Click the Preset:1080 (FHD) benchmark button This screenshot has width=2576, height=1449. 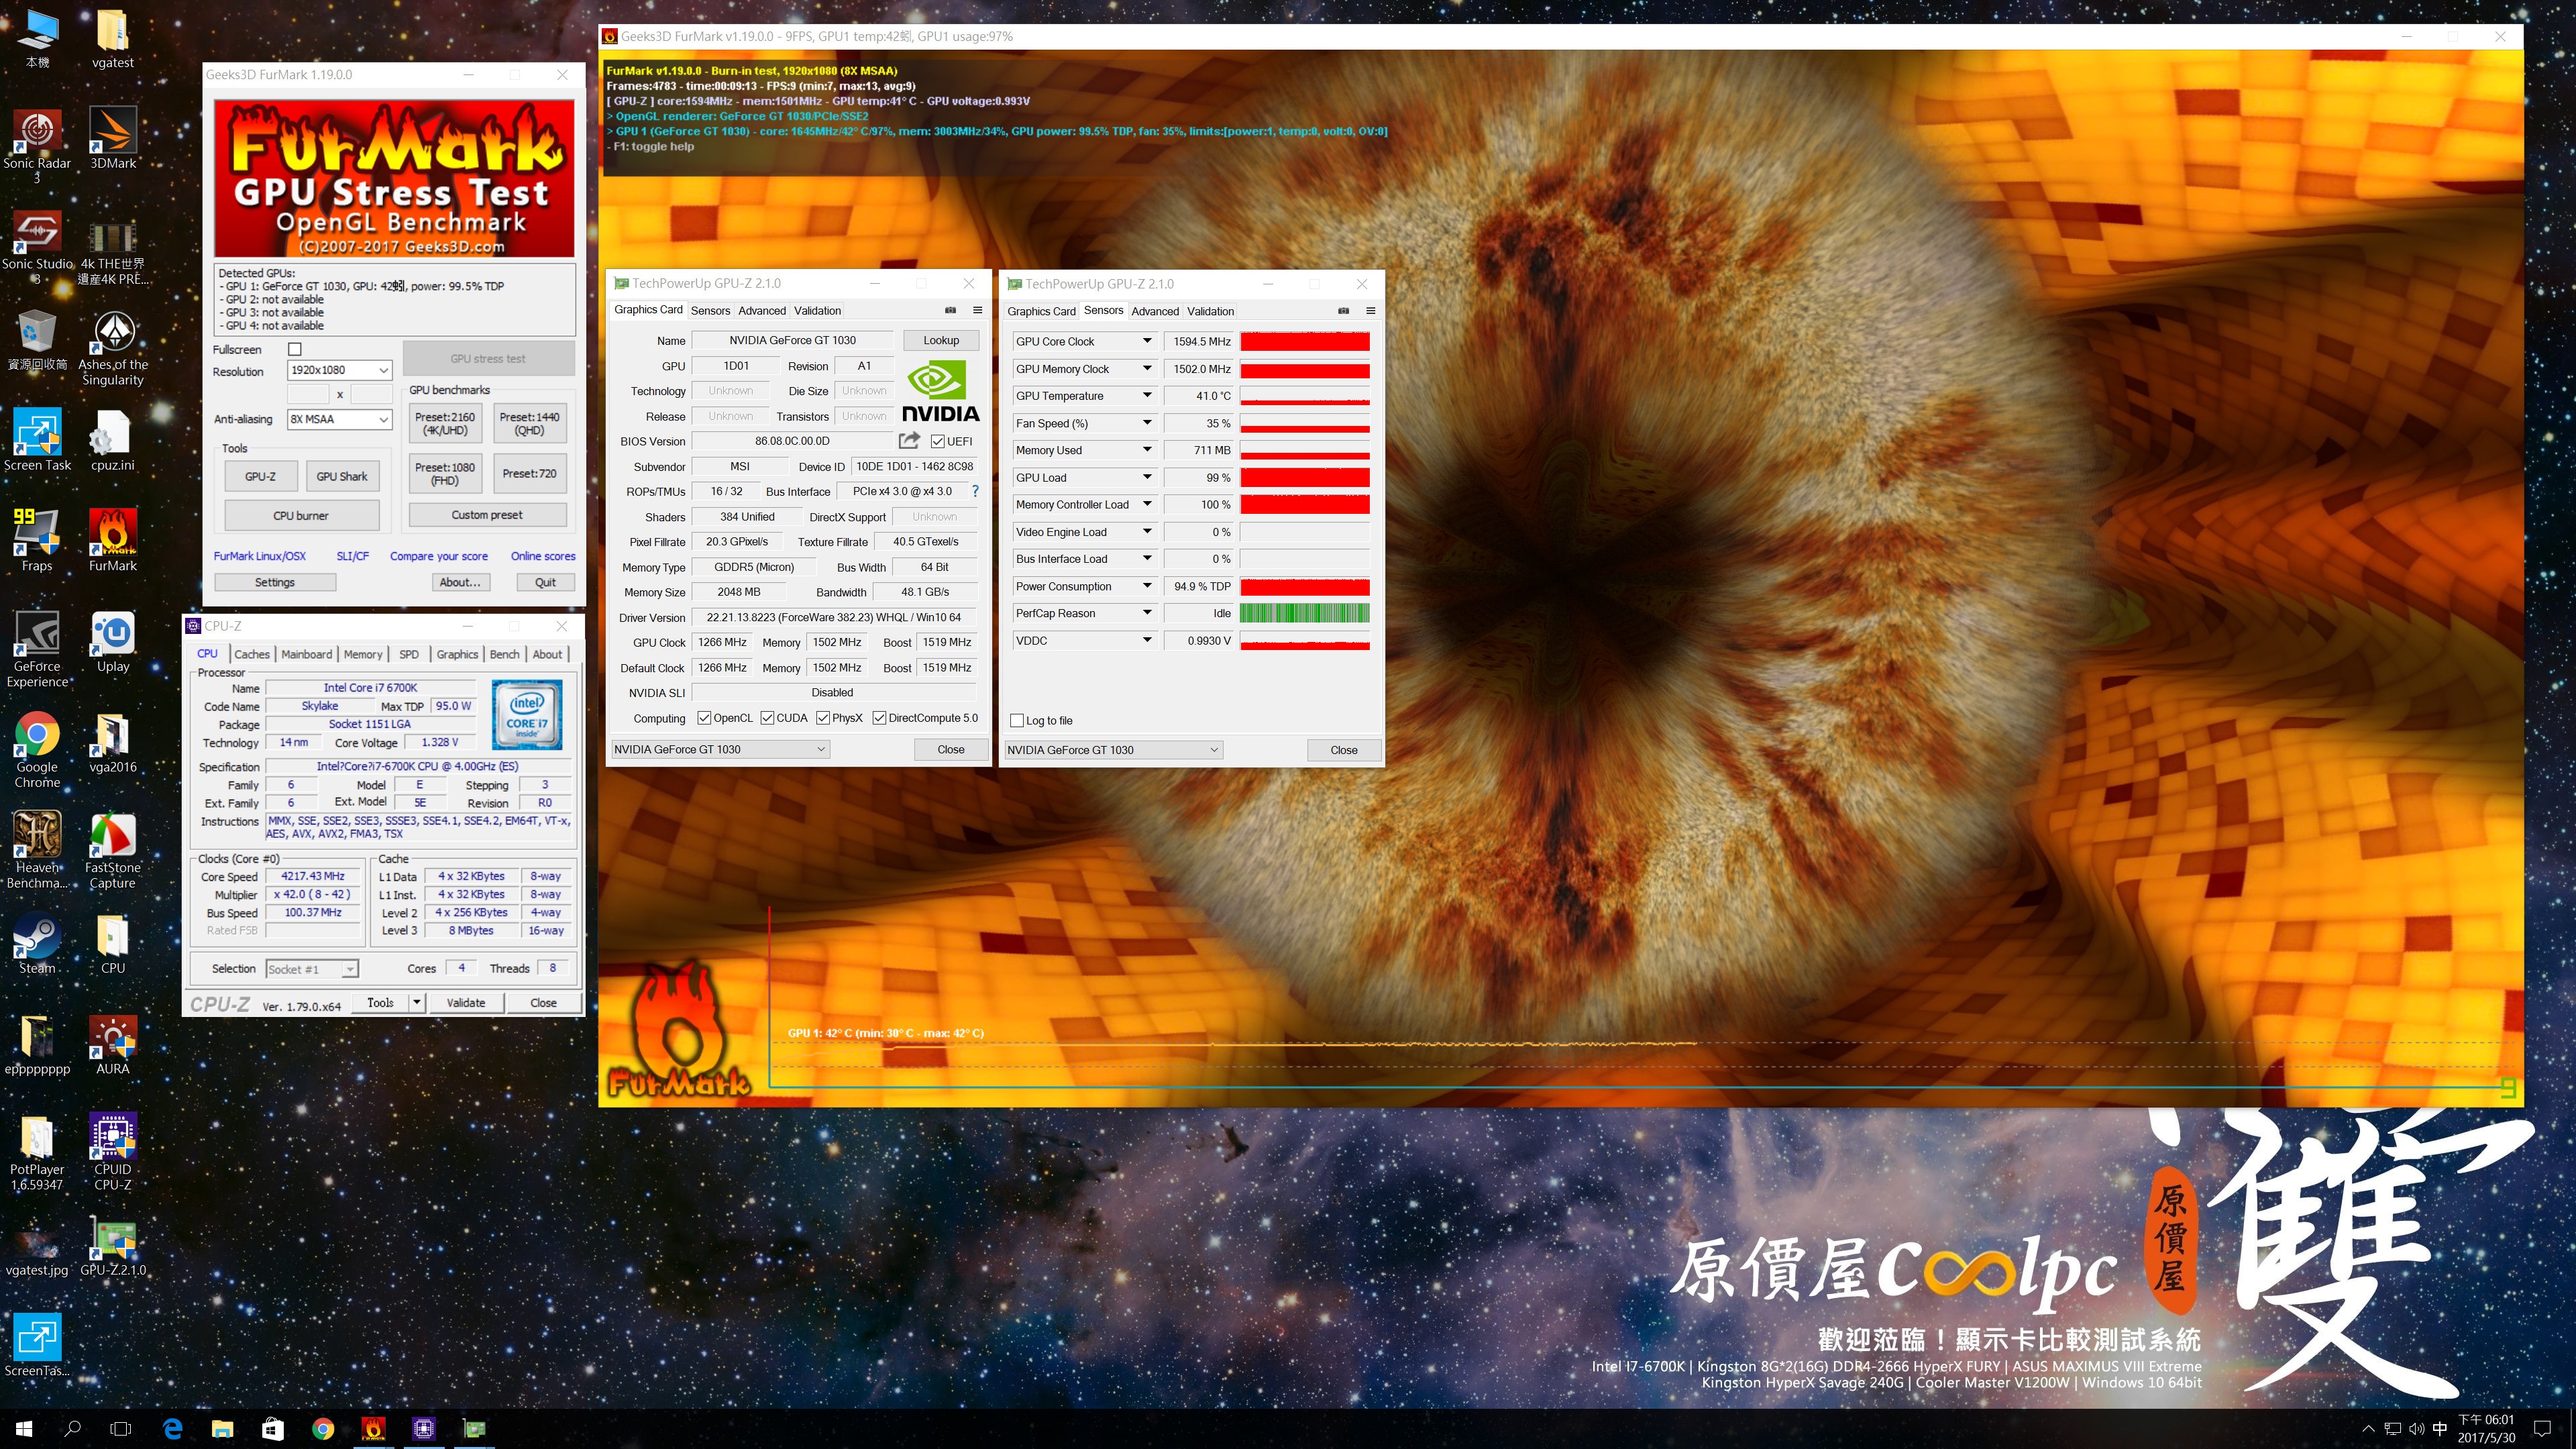(445, 474)
